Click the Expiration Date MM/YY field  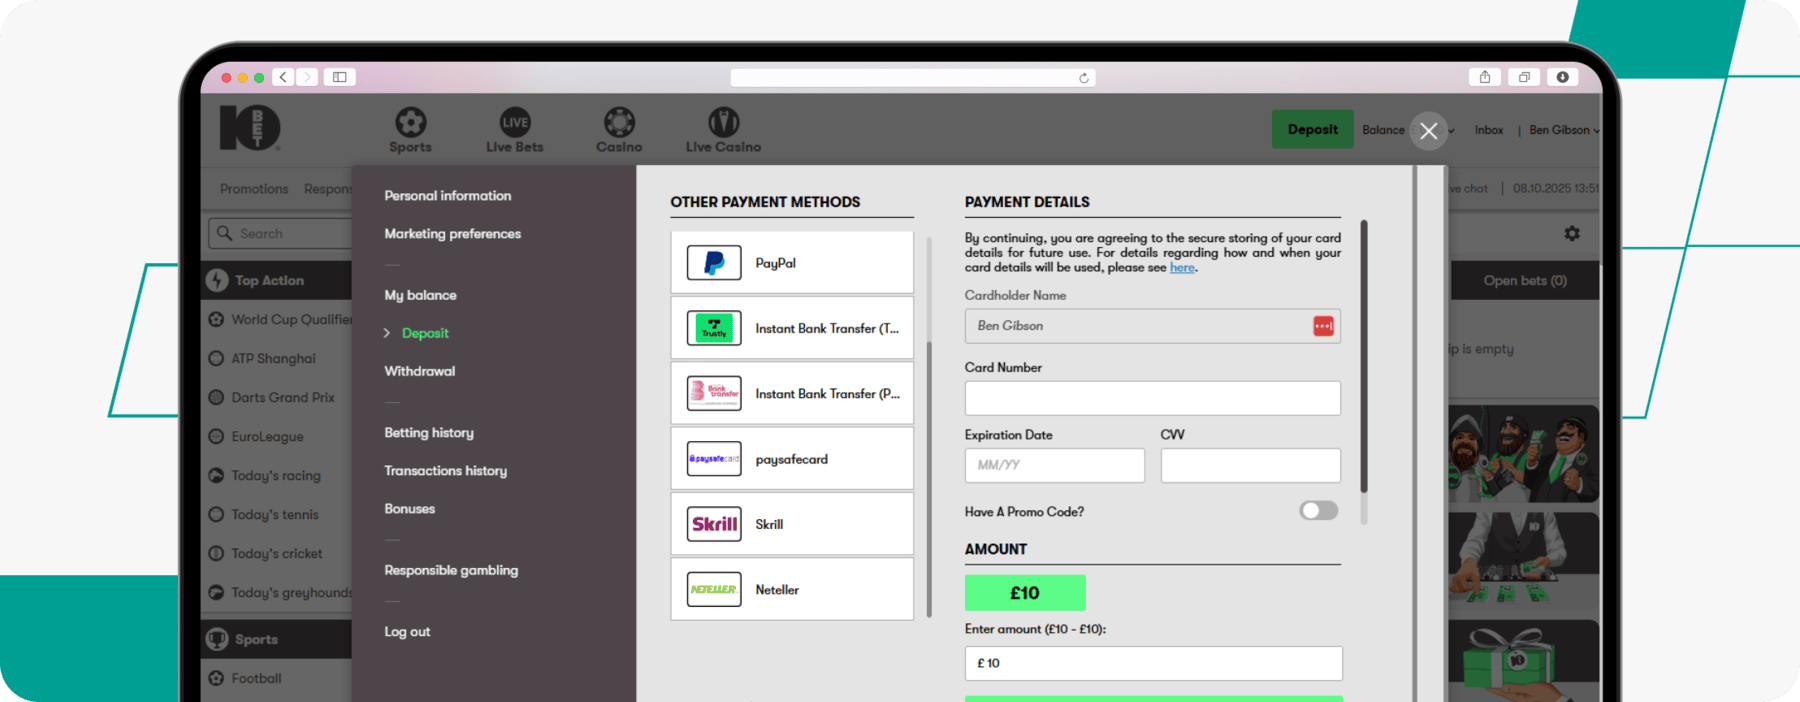(1054, 465)
